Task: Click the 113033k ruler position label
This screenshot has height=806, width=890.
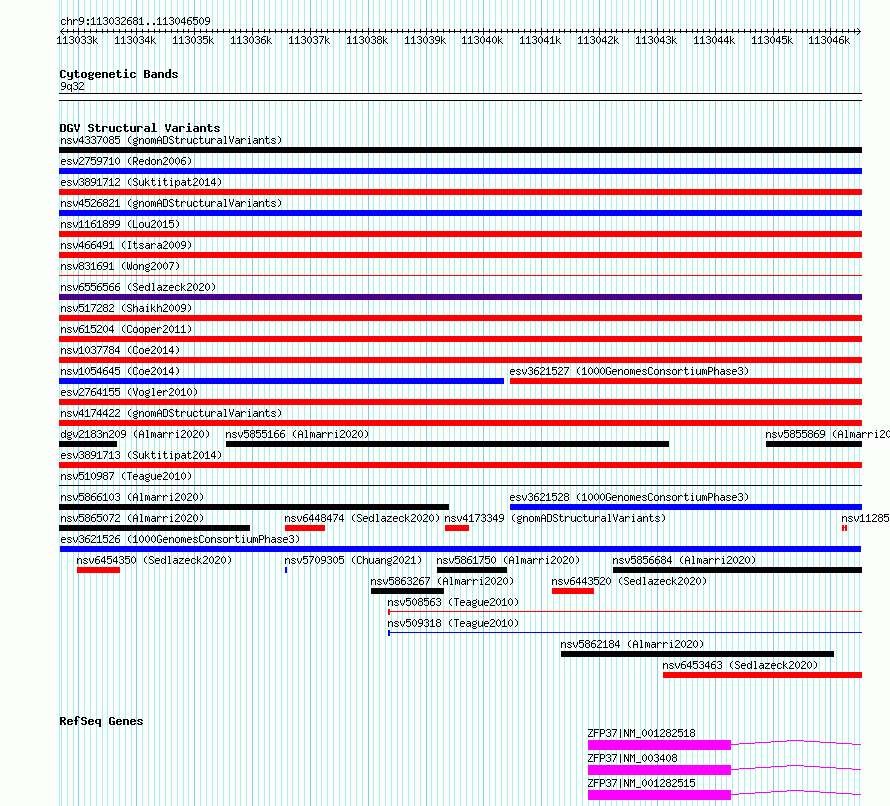Action: pos(77,40)
